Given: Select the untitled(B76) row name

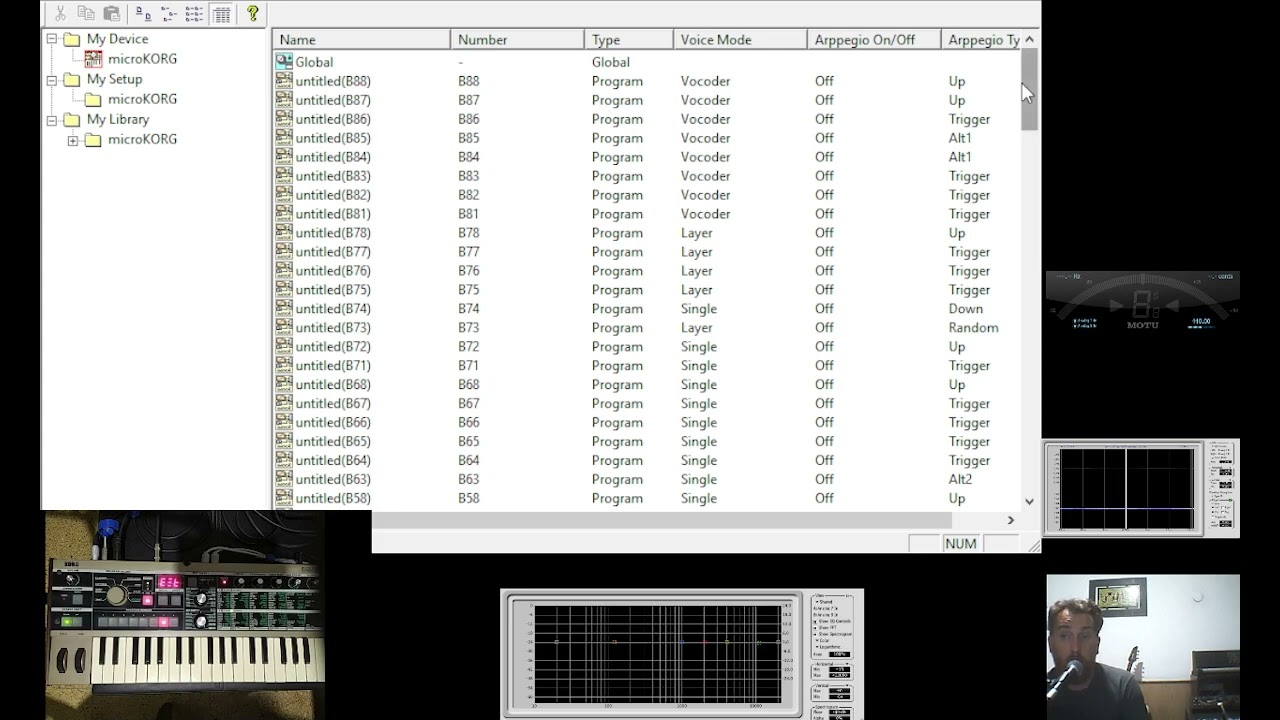Looking at the screenshot, I should tap(333, 271).
